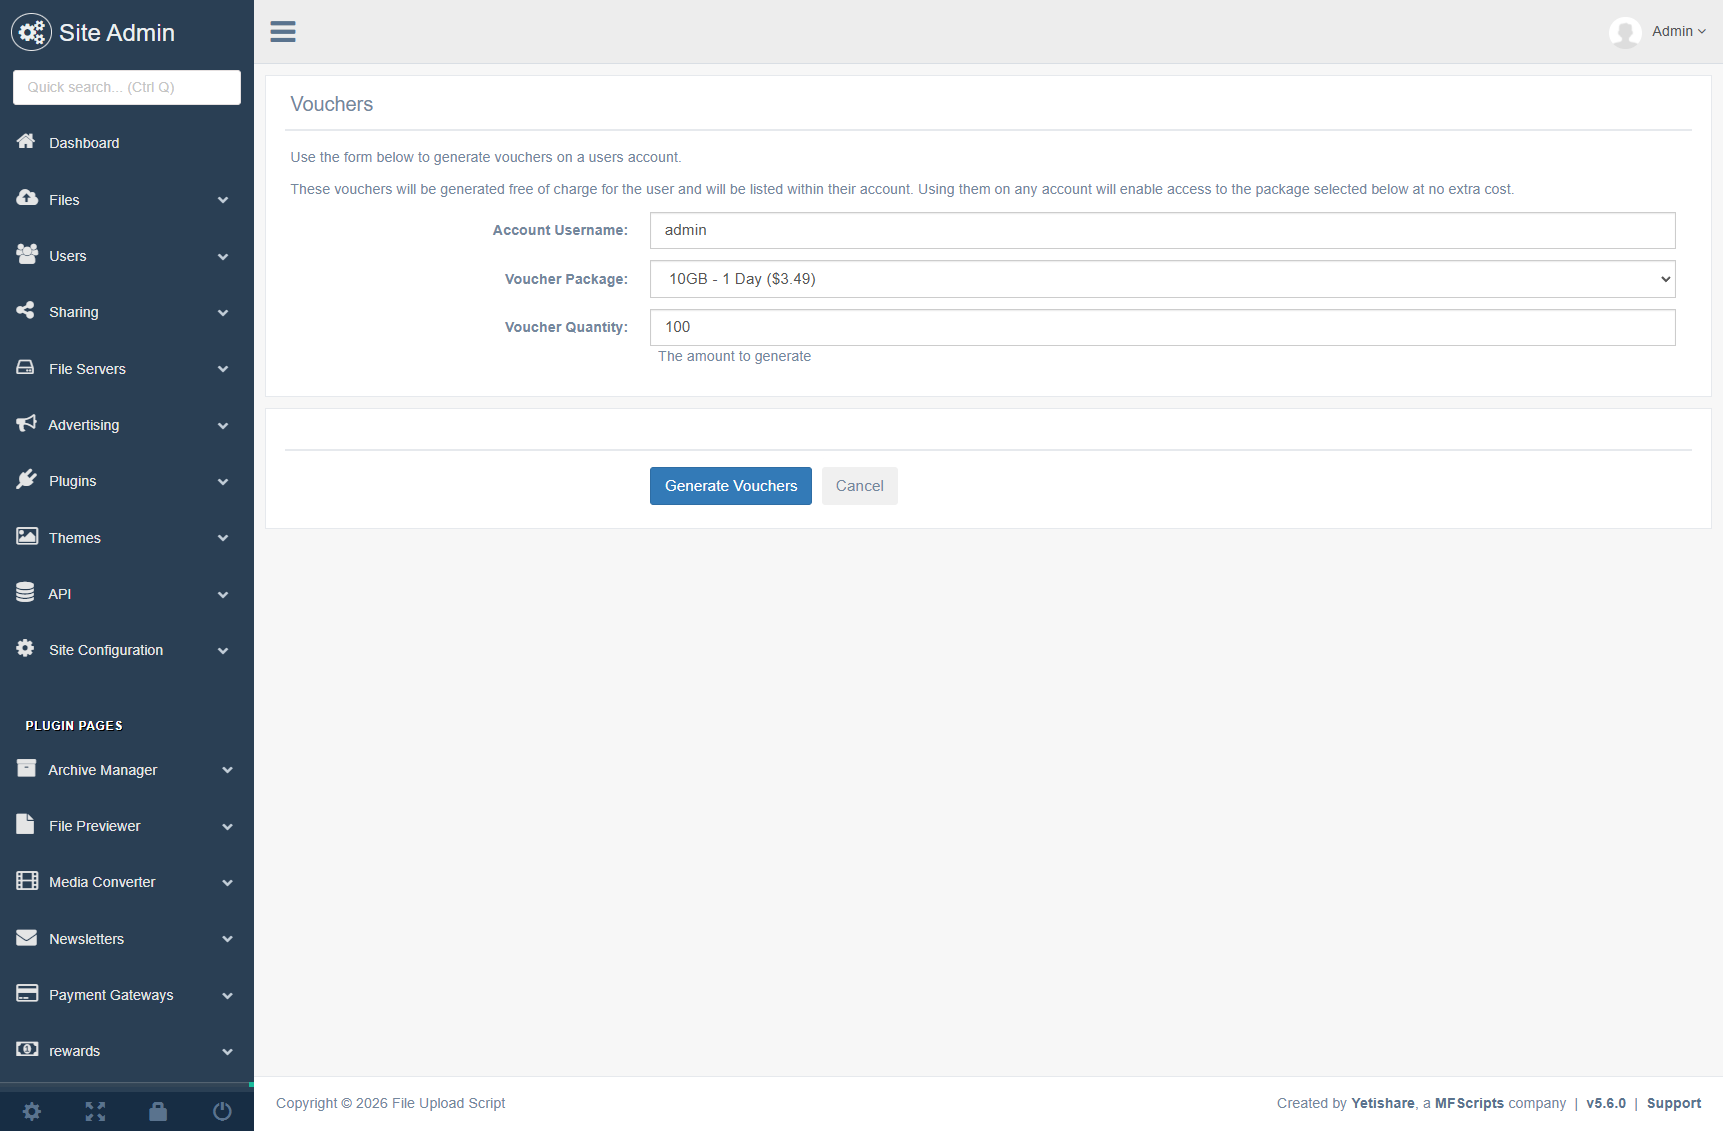This screenshot has width=1723, height=1131.
Task: Click the Admin user avatar icon
Action: click(1625, 32)
